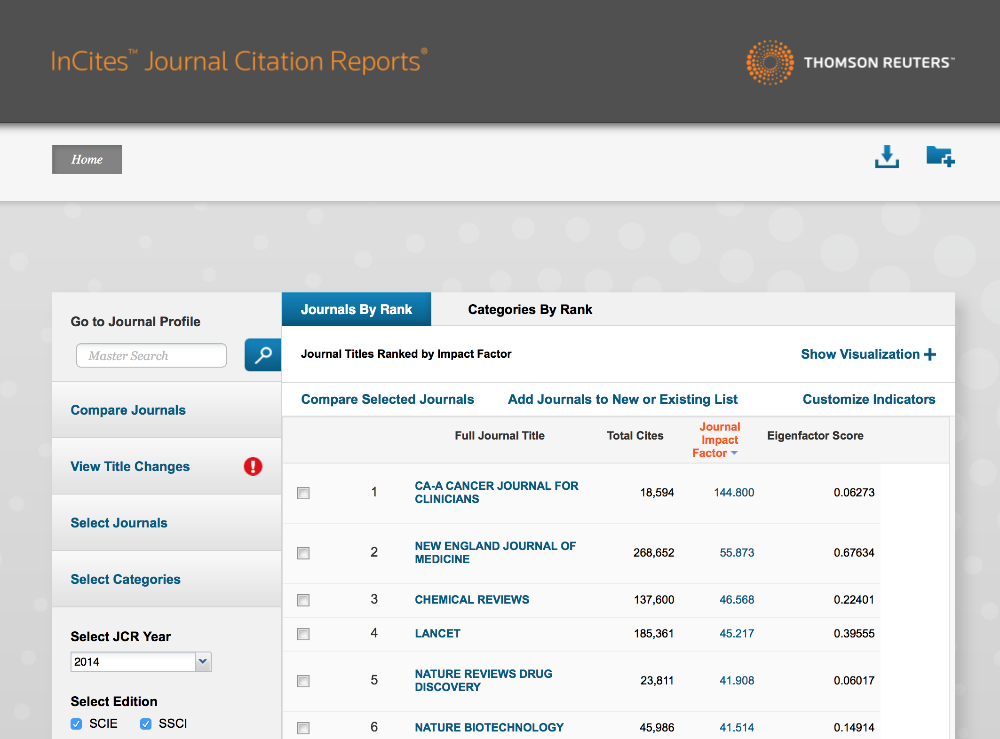Click total cites value 268,652
1000x739 pixels.
[654, 553]
